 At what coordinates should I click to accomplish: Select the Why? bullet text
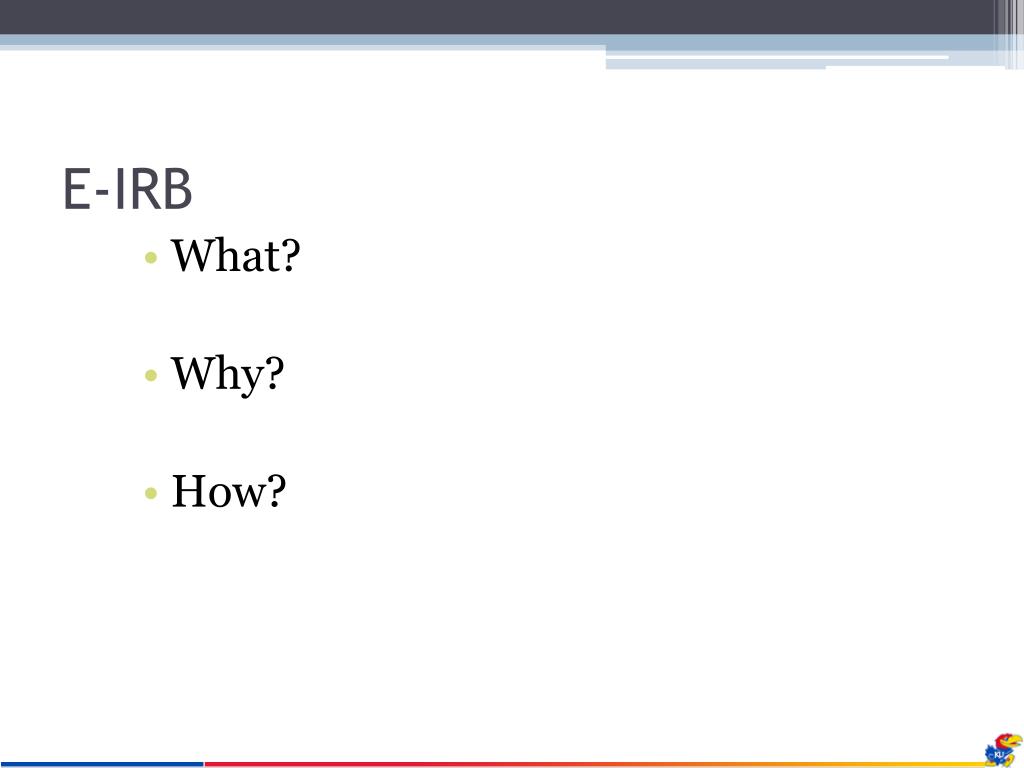tap(227, 374)
